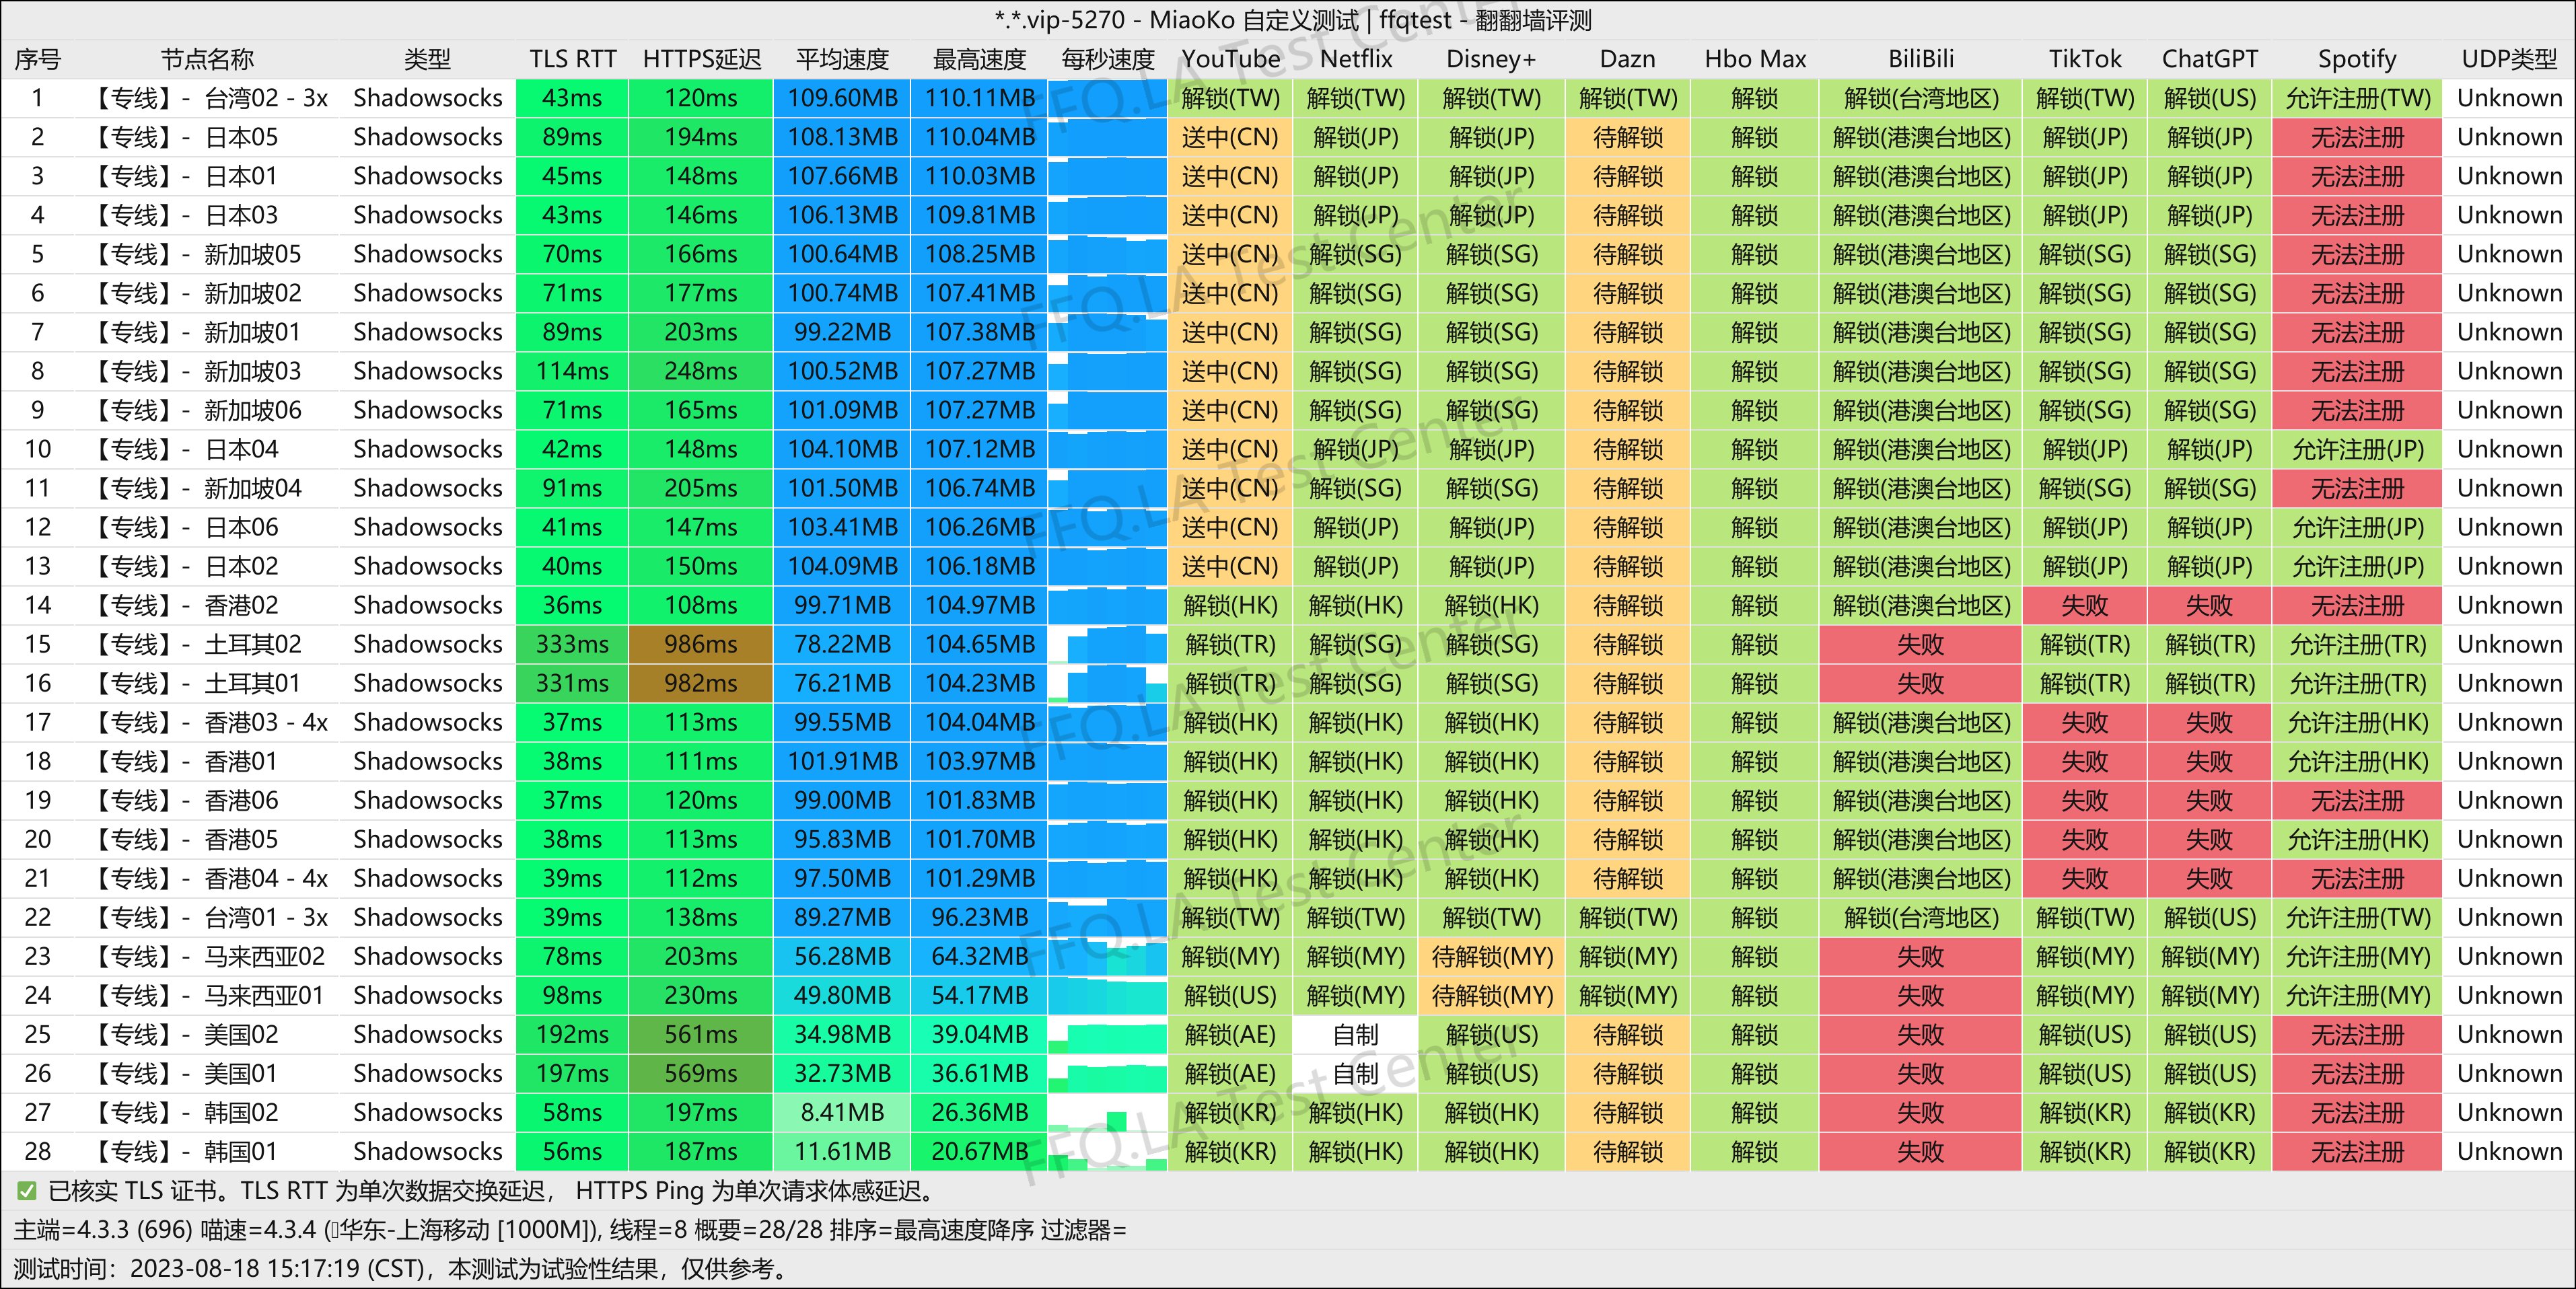2576x1289 pixels.
Task: Click the 自制 Netflix cell for 美国02
Action: (x=1355, y=1034)
